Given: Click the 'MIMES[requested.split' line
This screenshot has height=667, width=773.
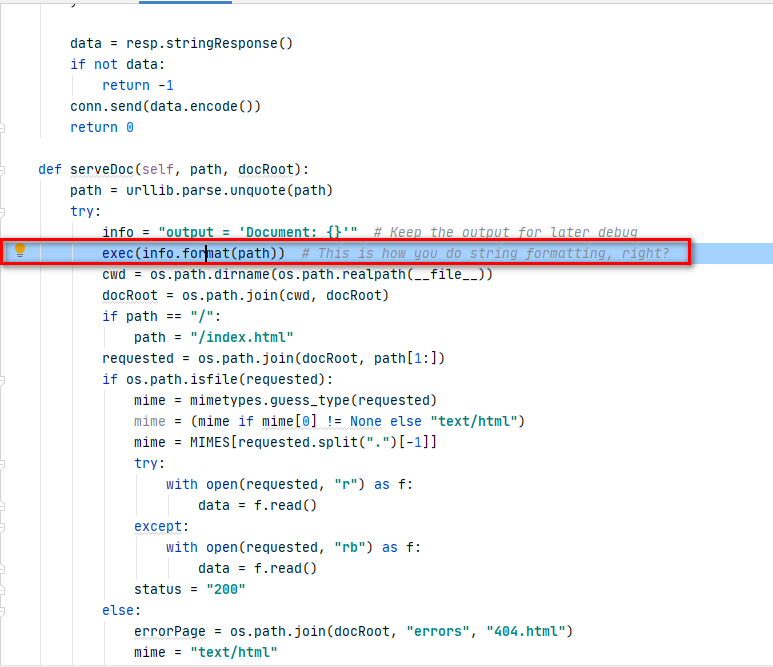Looking at the screenshot, I should coord(285,442).
